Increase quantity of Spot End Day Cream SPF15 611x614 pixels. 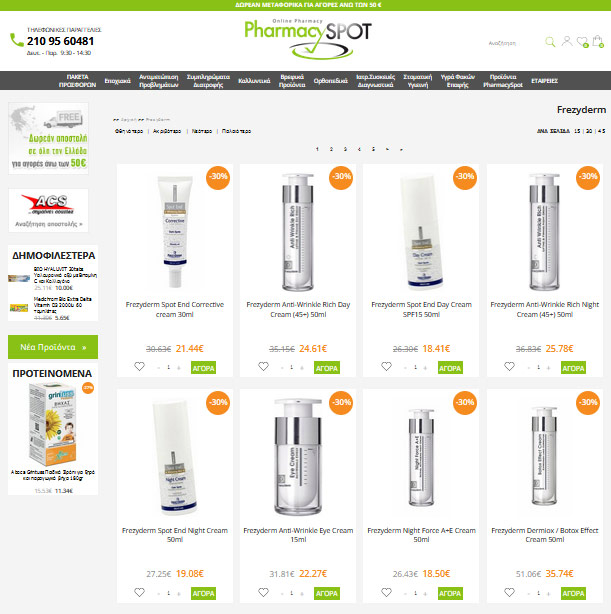425,368
